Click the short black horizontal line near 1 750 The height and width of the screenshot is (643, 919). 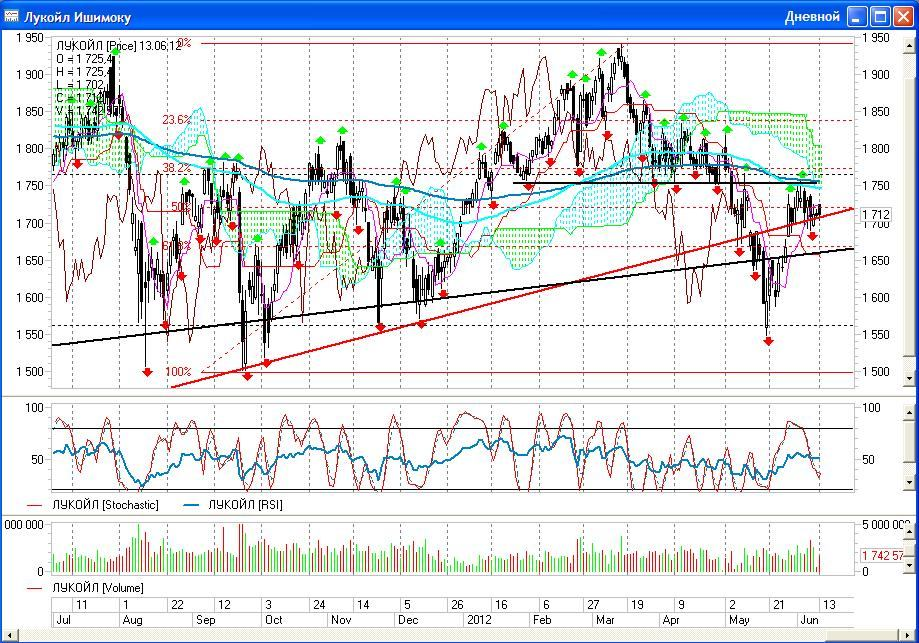(665, 183)
